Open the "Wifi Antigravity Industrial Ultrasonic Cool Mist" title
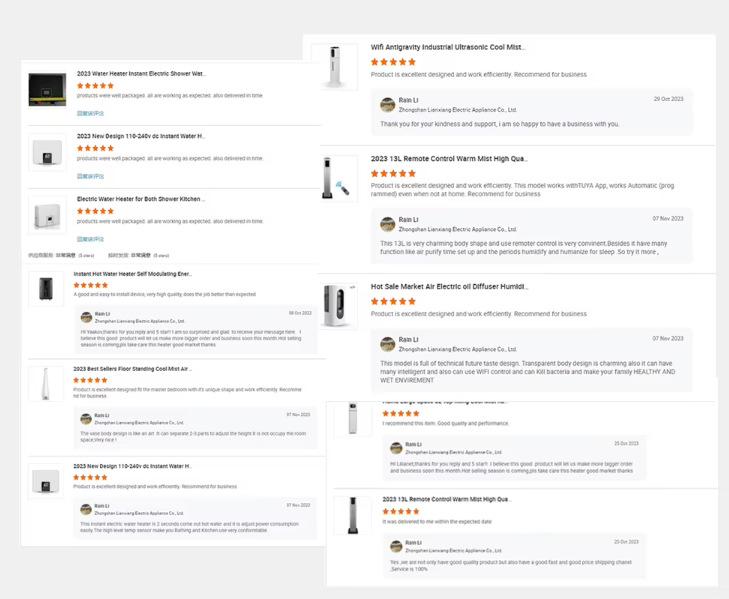This screenshot has width=729, height=599. tap(447, 47)
